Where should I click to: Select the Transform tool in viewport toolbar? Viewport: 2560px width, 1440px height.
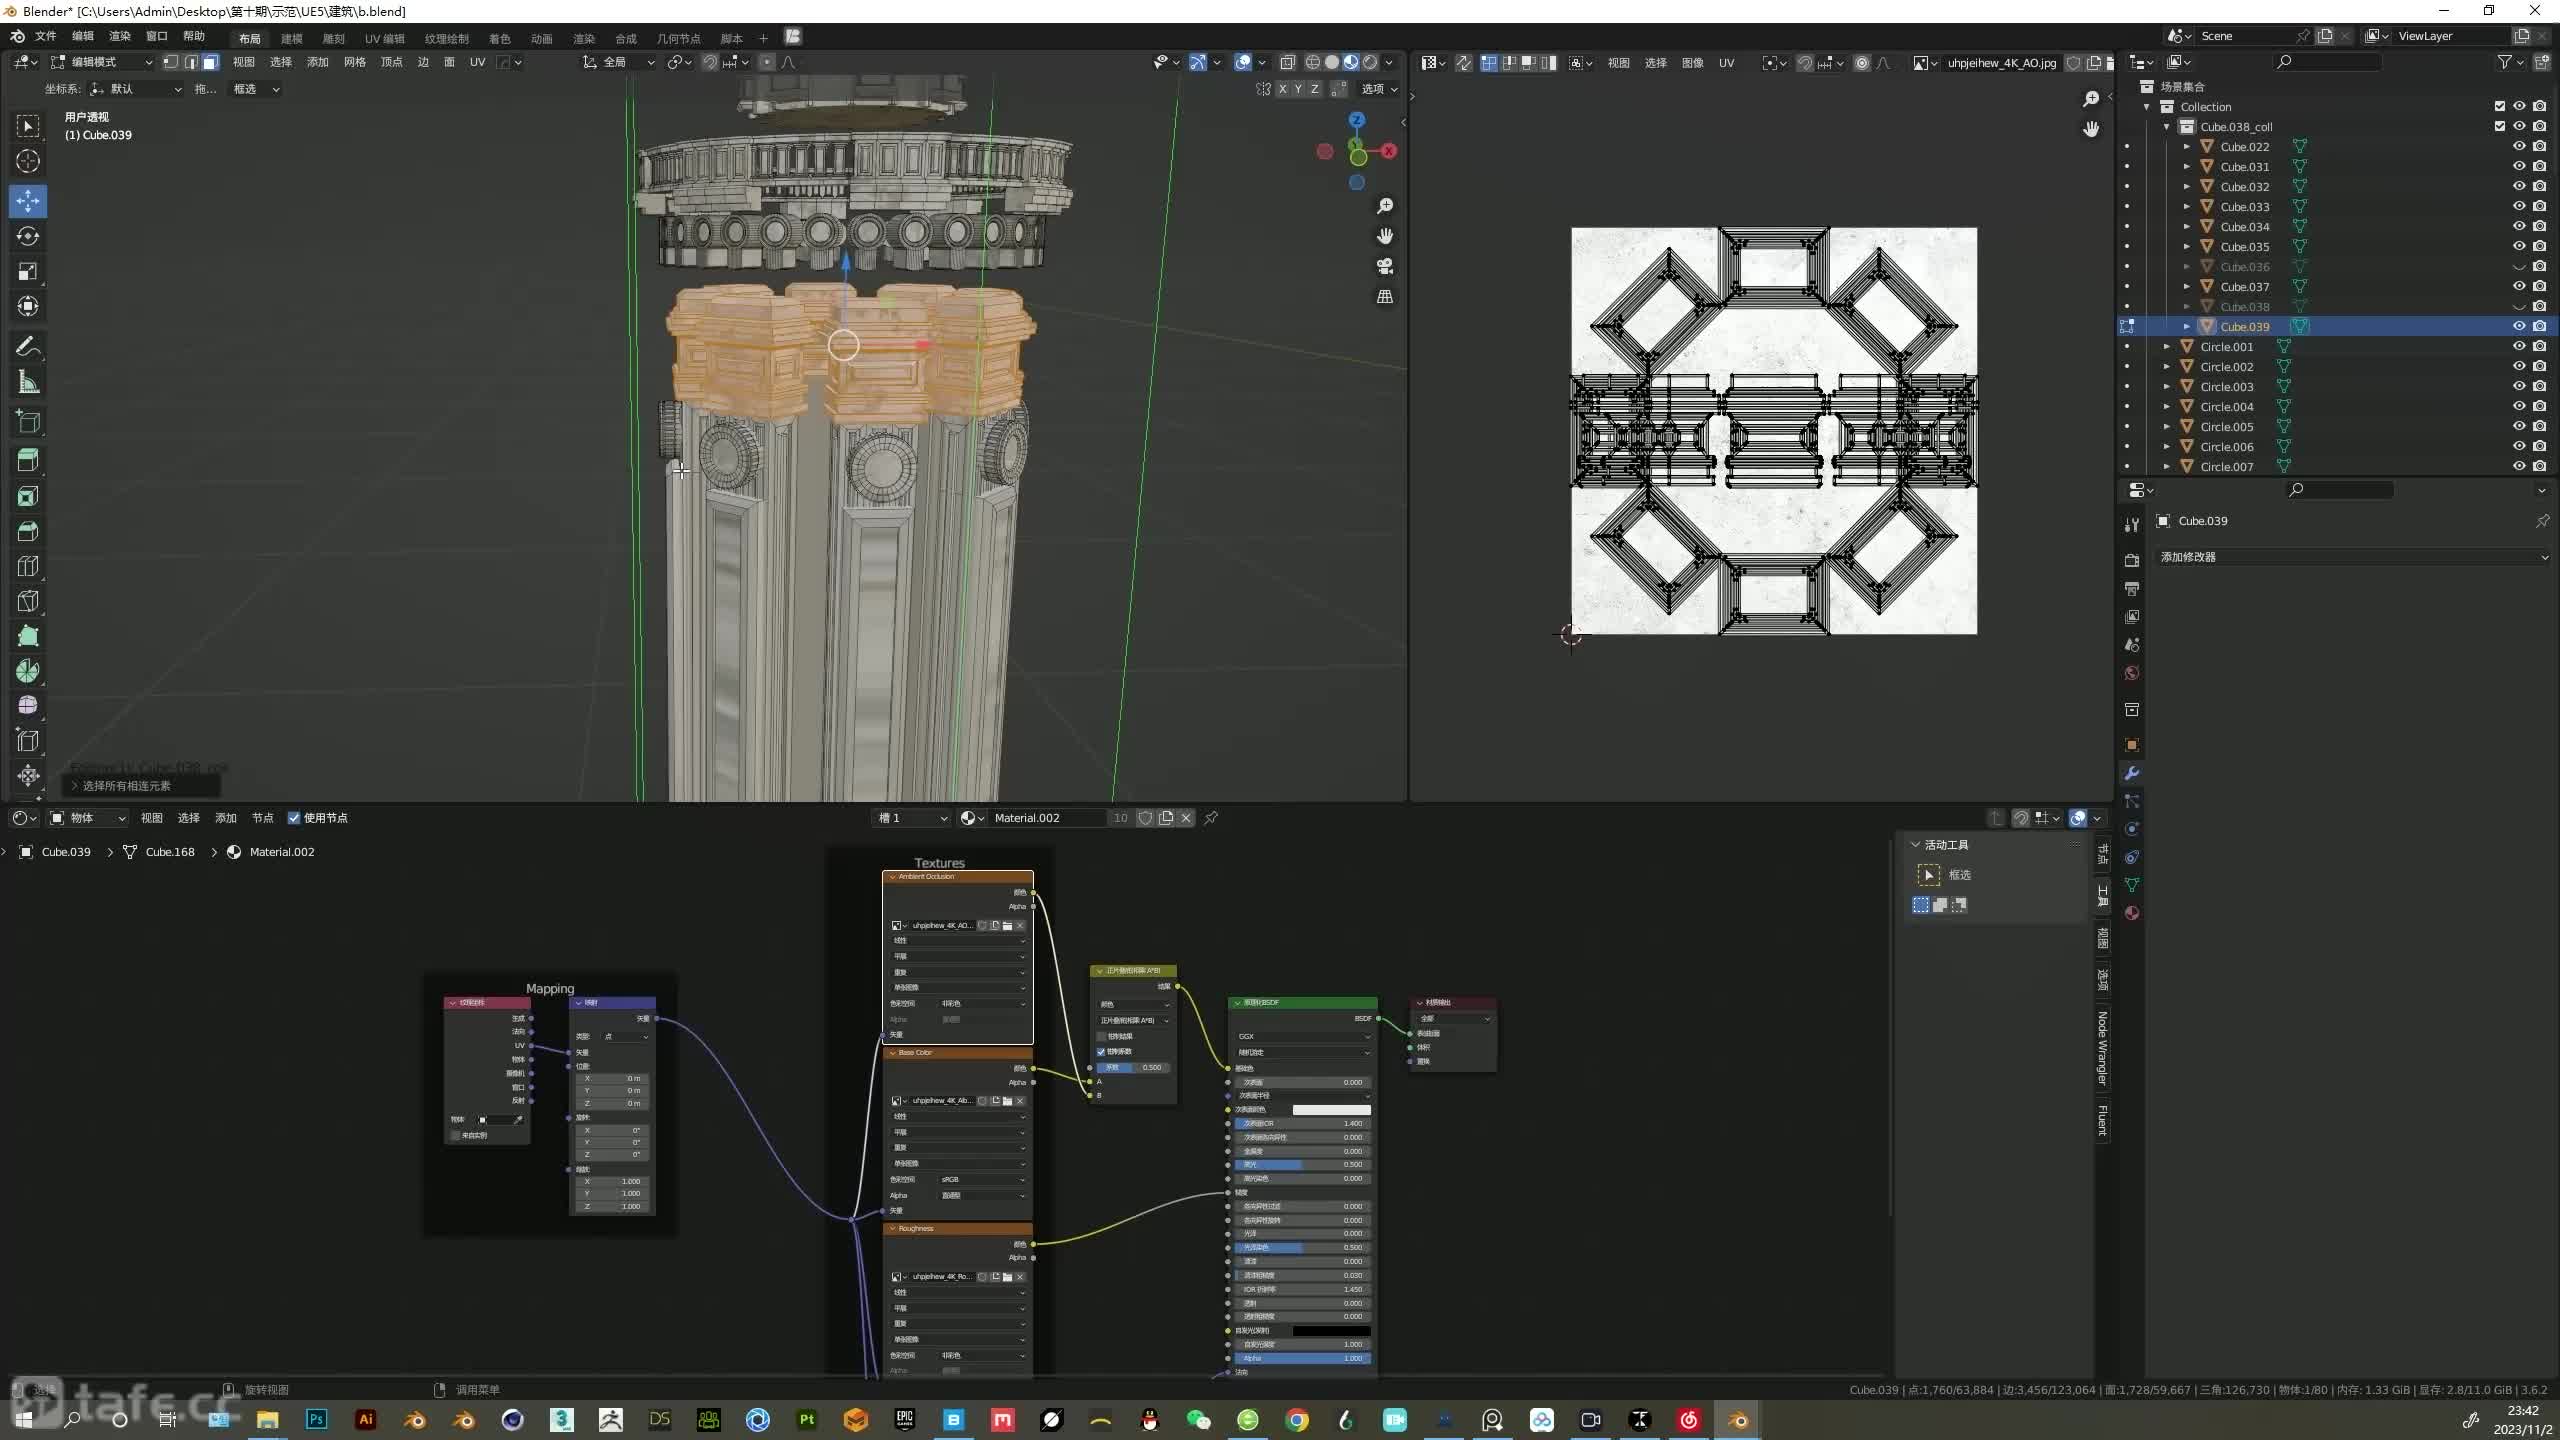(28, 306)
